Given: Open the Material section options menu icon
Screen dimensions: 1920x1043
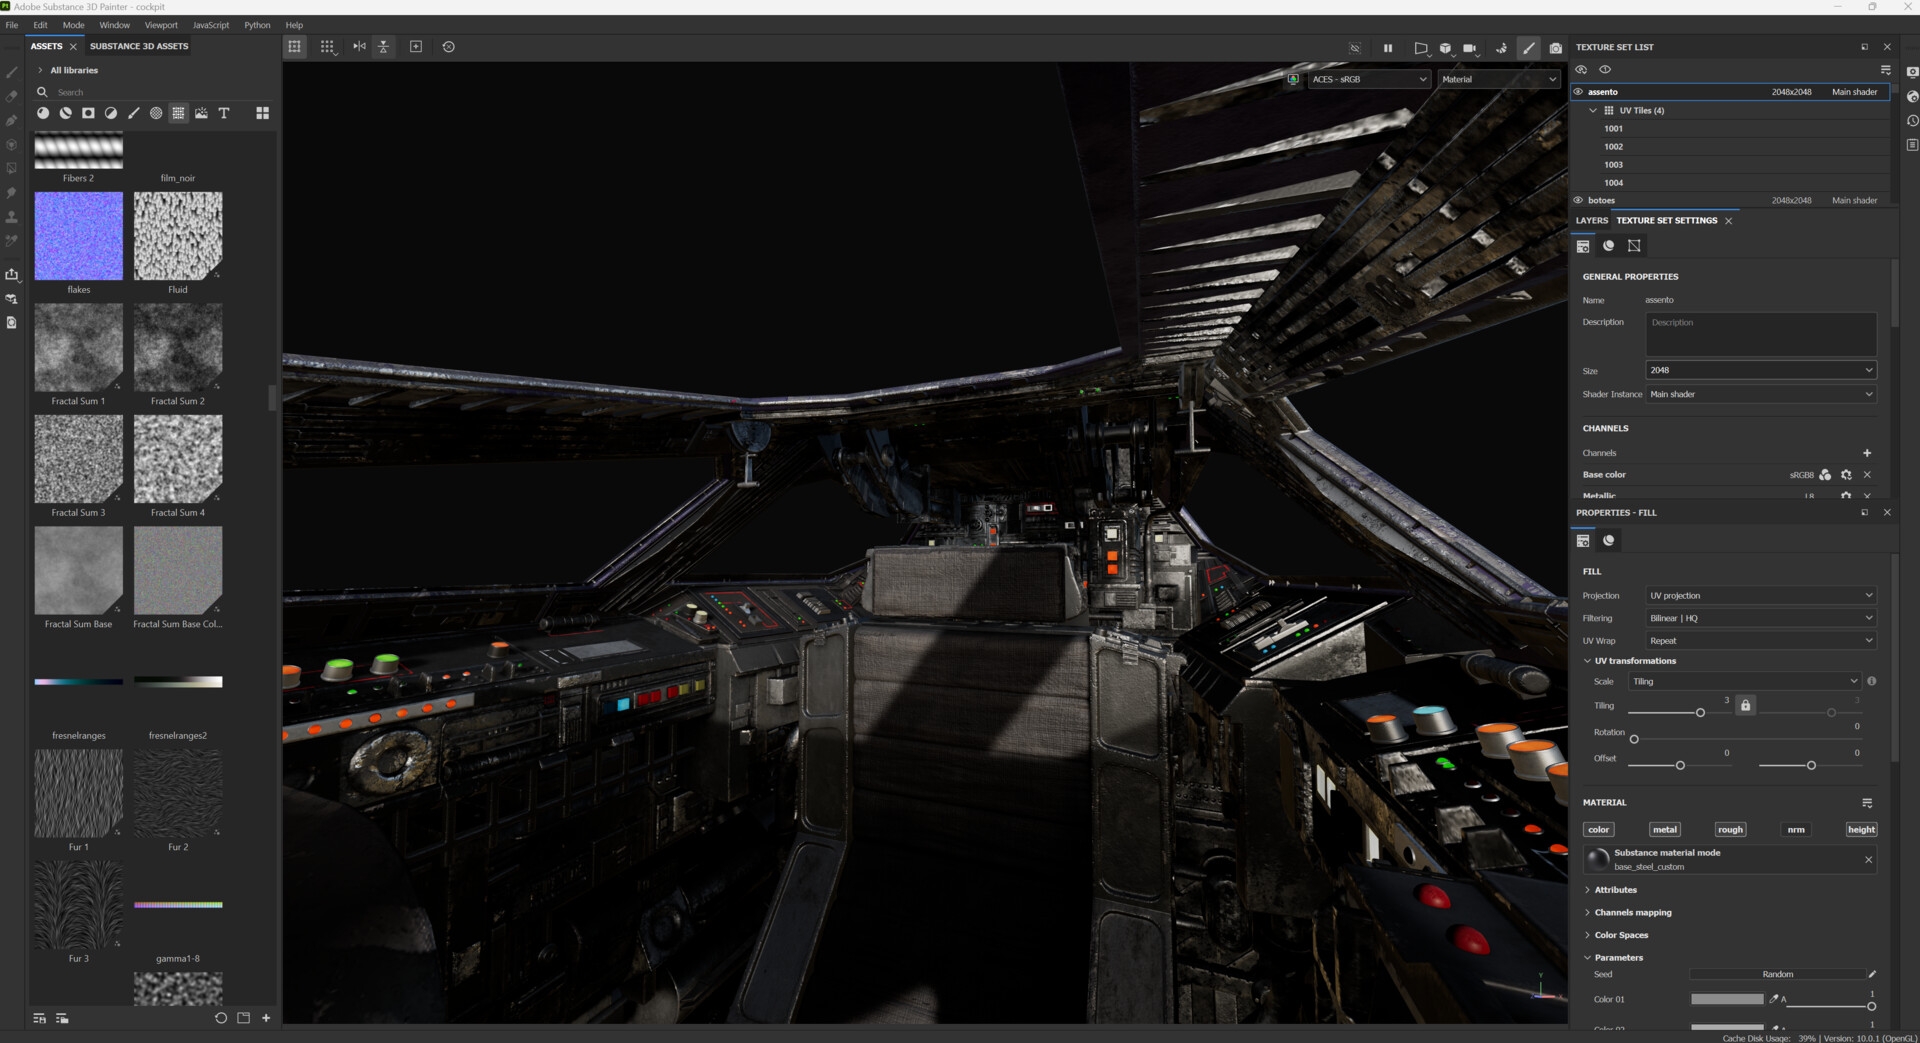Looking at the screenshot, I should click(1867, 803).
